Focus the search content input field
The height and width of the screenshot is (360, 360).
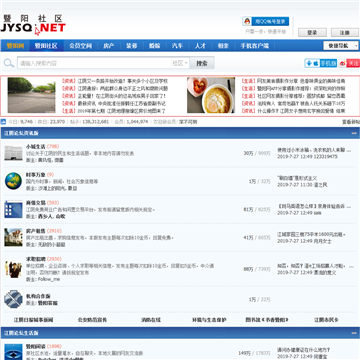click(94, 63)
